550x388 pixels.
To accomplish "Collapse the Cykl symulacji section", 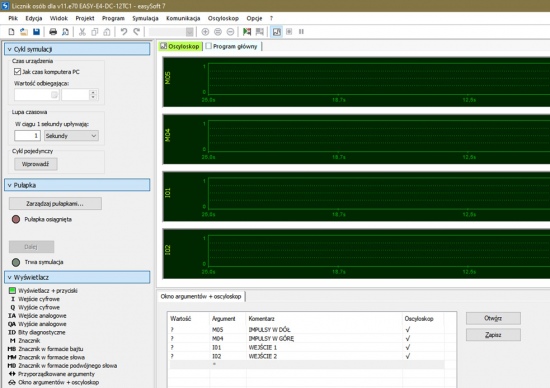I will point(9,49).
